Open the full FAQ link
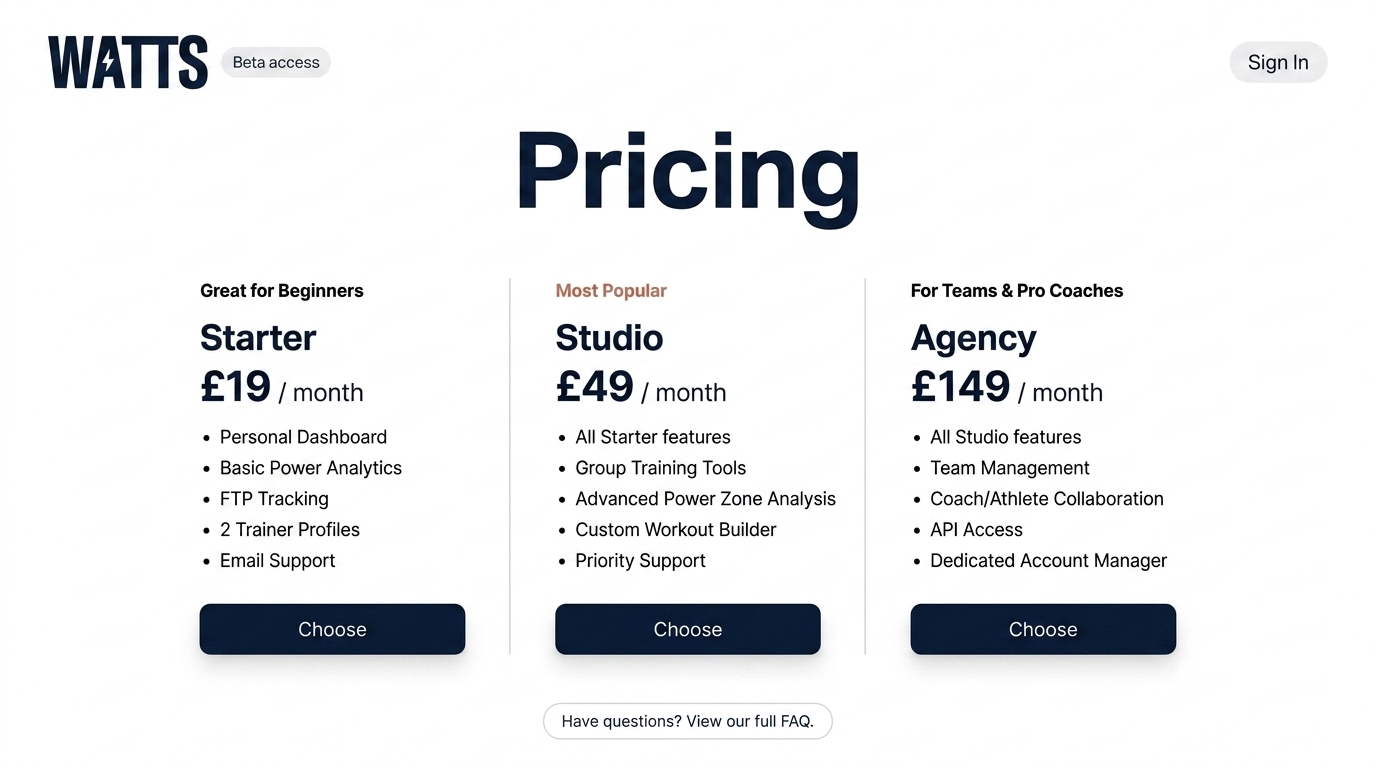1376x768 pixels. [x=687, y=721]
